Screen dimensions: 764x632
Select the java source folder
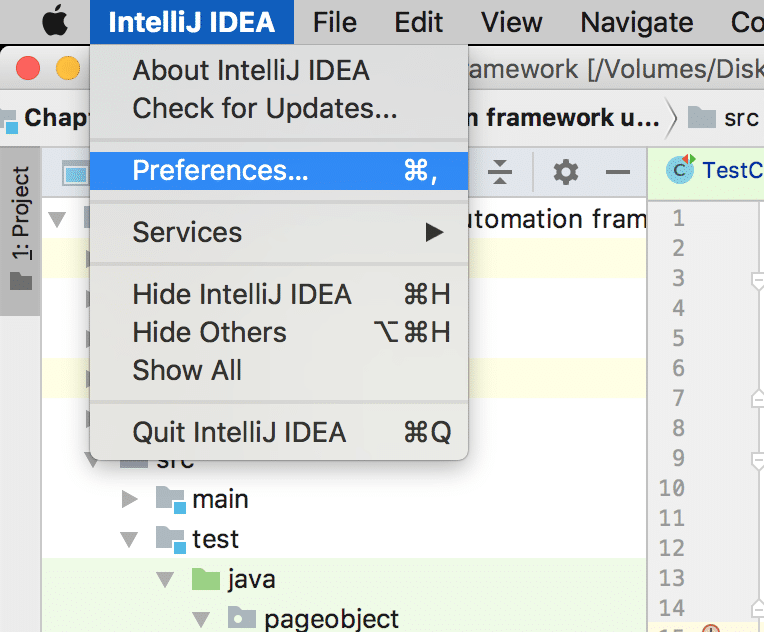pyautogui.click(x=251, y=579)
